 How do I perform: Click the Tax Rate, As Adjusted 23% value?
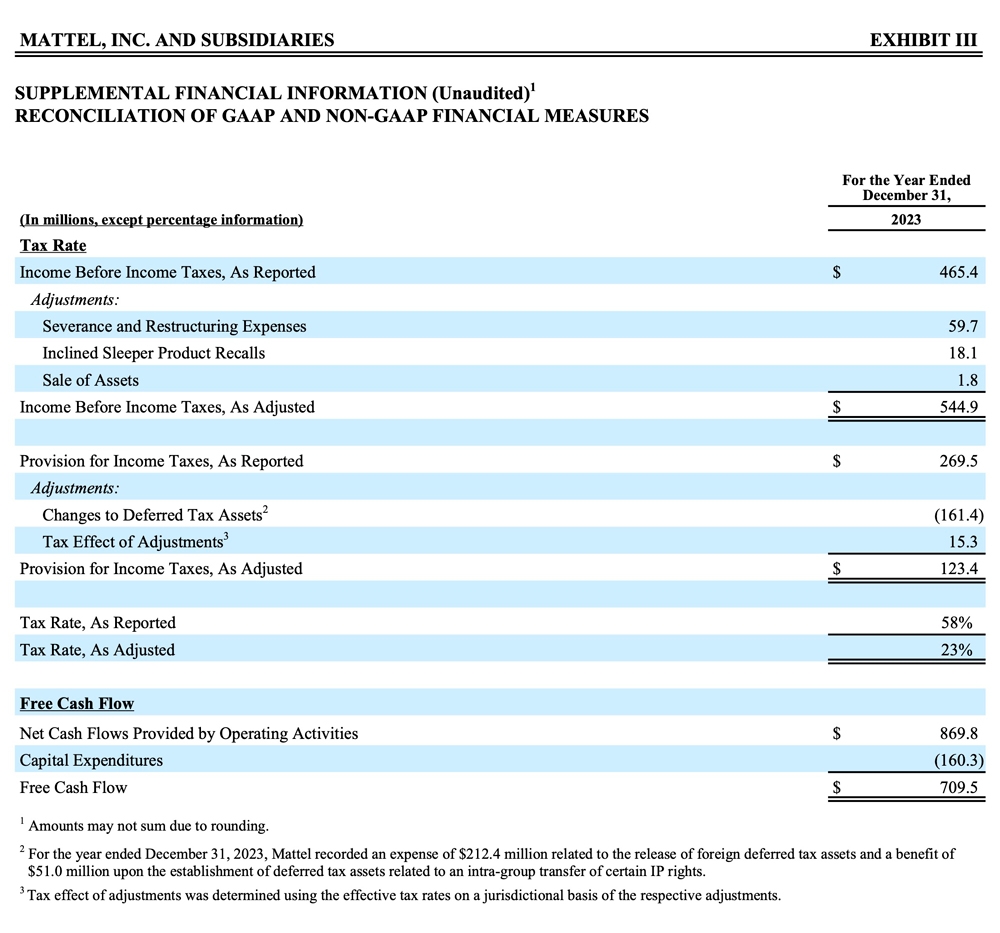[x=964, y=650]
